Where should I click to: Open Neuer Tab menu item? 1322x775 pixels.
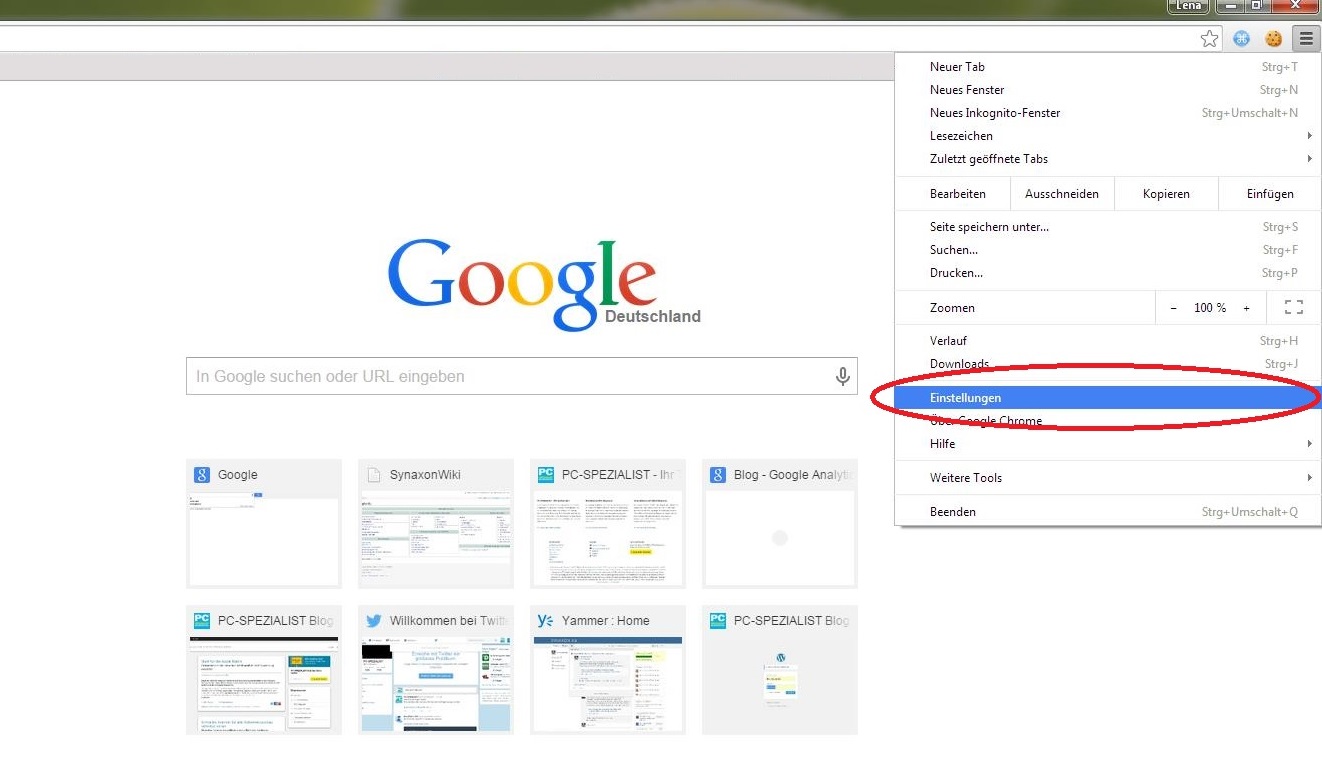click(x=1108, y=67)
